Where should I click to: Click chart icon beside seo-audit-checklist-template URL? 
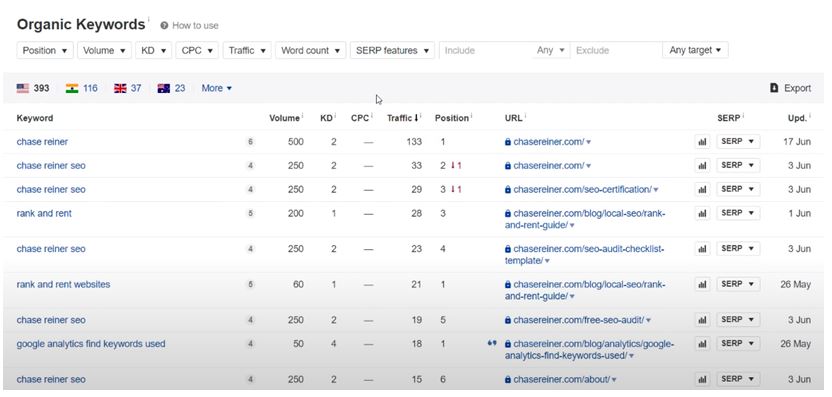pyautogui.click(x=702, y=249)
